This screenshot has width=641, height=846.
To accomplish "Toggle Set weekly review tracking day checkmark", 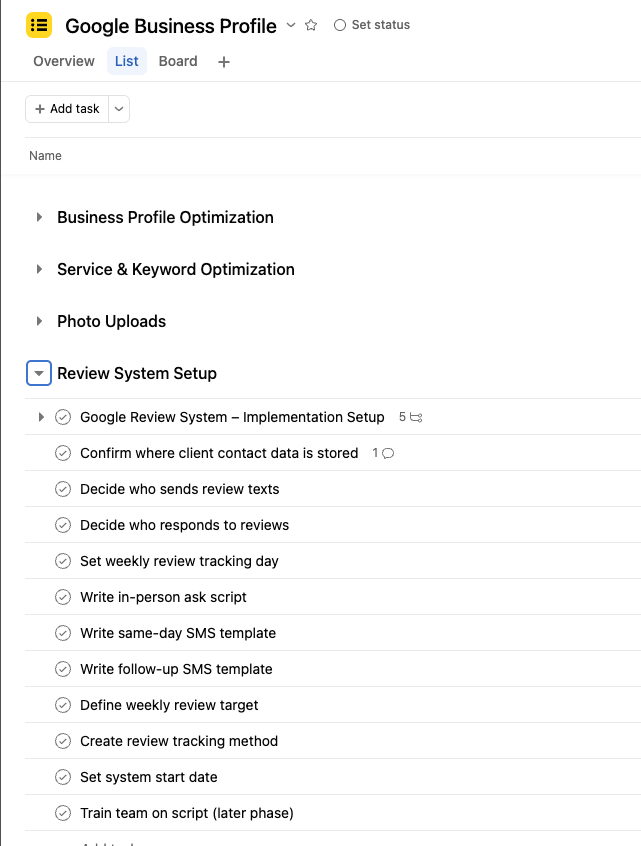I will pyautogui.click(x=63, y=561).
